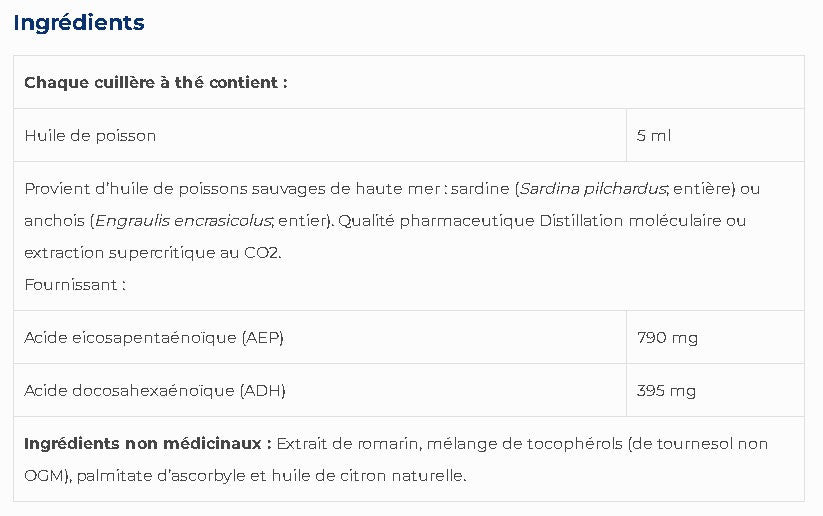The width and height of the screenshot is (823, 516).
Task: Click the Ingrédients heading
Action: 79,23
